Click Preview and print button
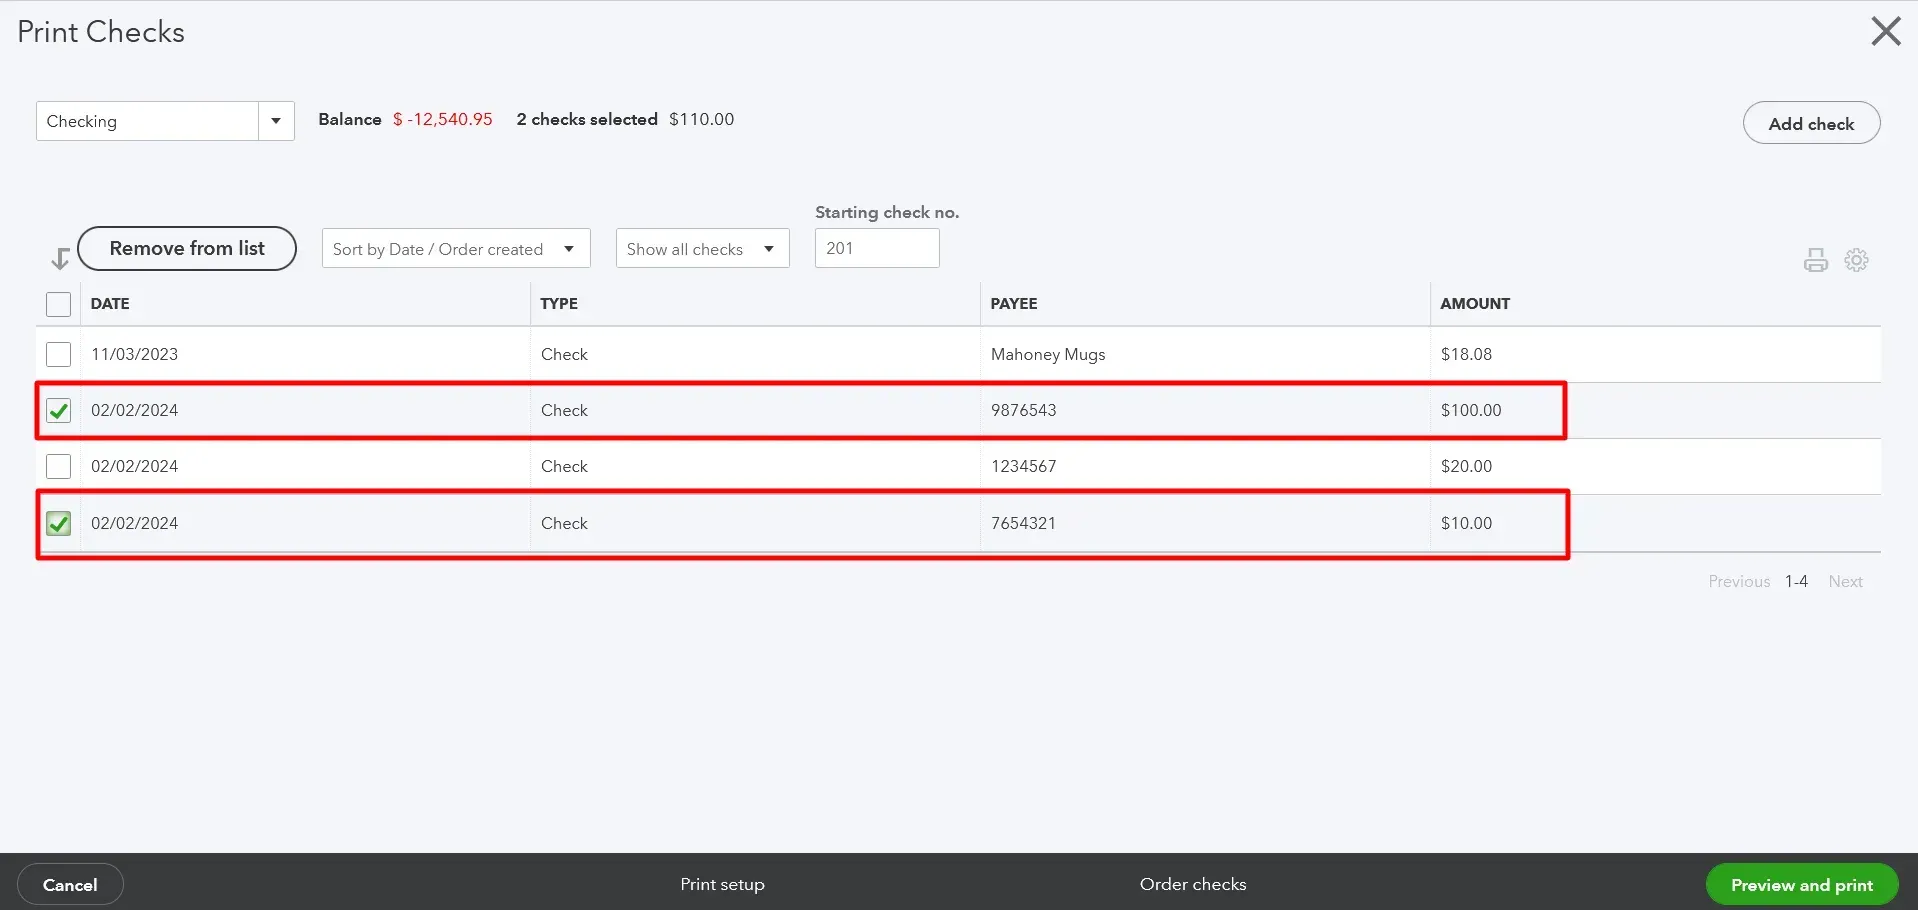The width and height of the screenshot is (1918, 910). (x=1802, y=885)
